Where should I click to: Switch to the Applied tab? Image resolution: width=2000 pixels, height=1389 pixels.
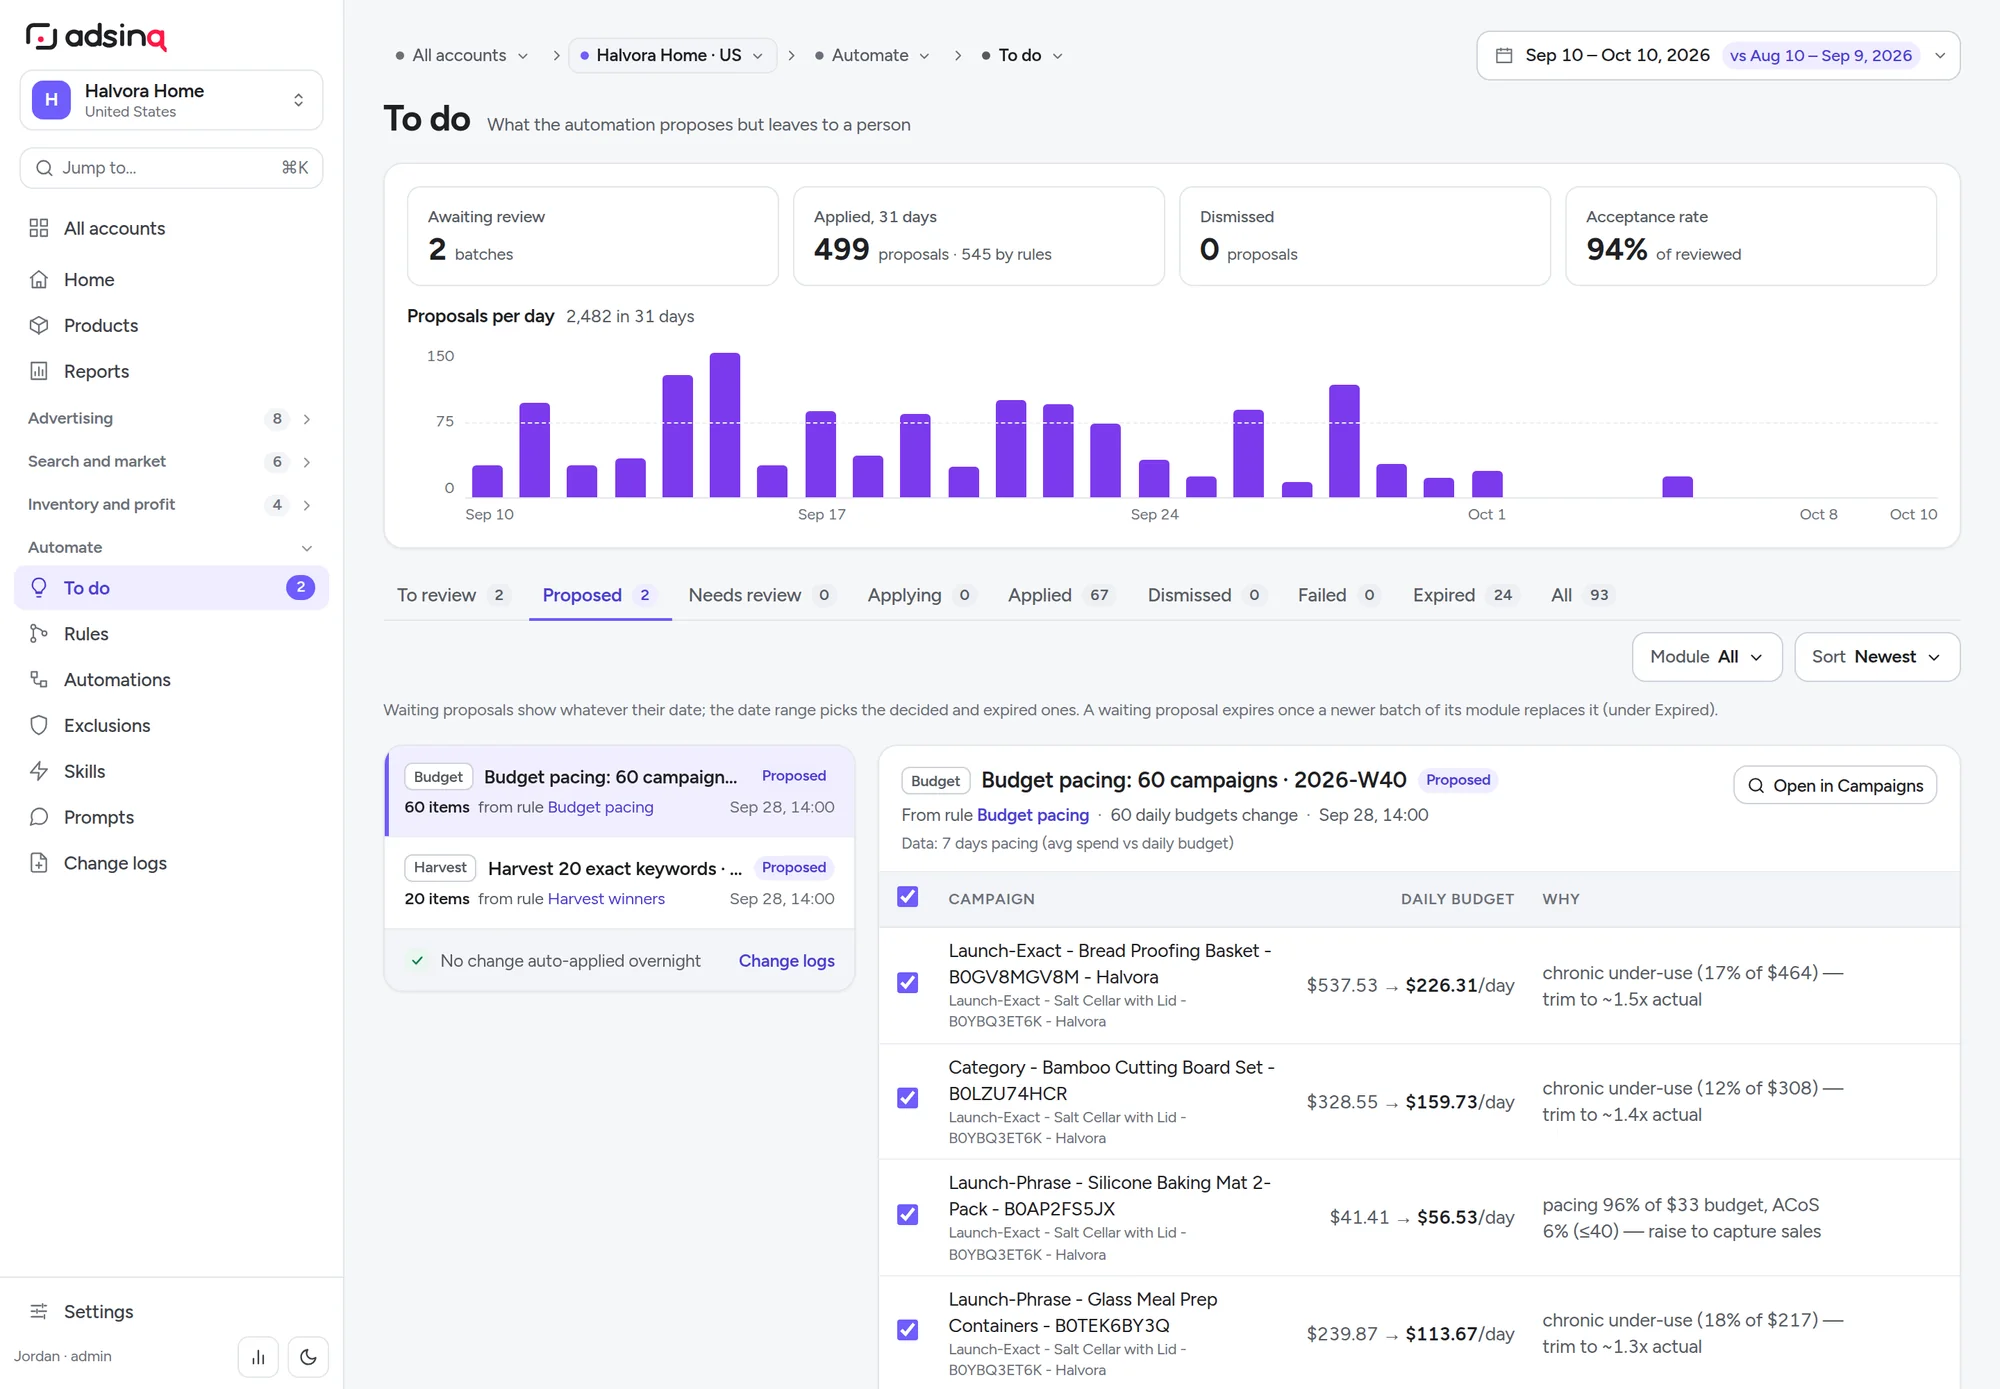tap(1060, 595)
